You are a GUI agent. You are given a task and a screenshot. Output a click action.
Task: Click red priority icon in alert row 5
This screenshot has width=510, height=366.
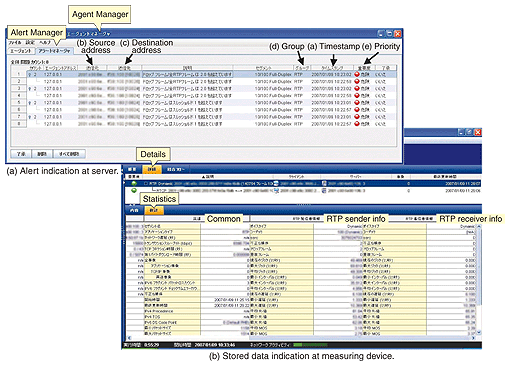357,103
